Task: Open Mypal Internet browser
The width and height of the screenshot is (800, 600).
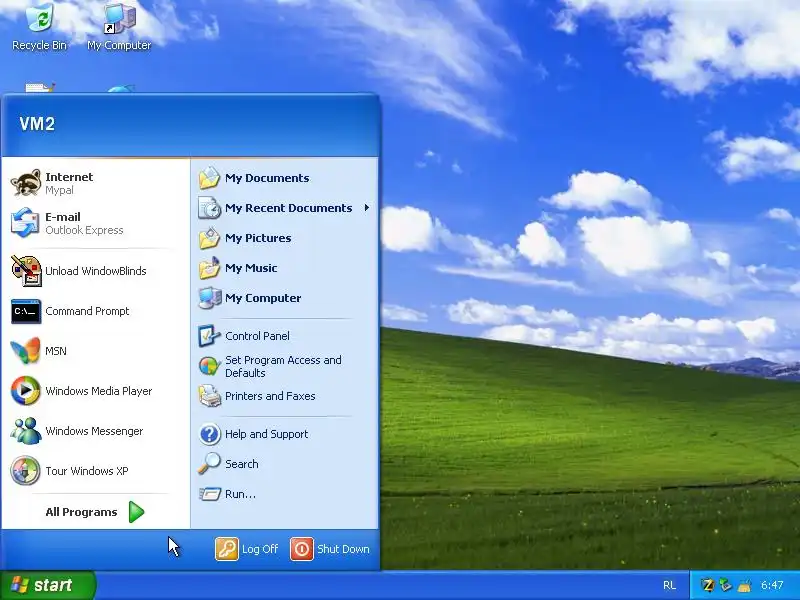Action: pyautogui.click(x=95, y=183)
